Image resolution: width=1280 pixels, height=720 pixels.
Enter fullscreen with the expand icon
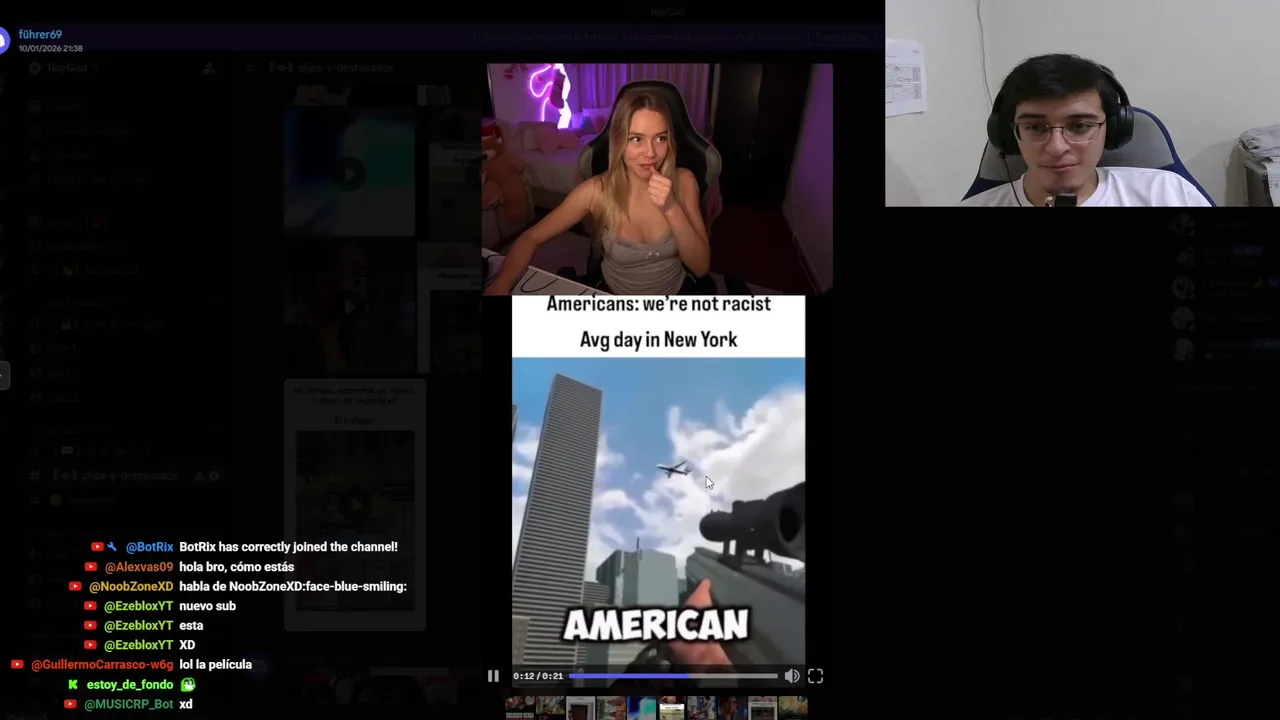pyautogui.click(x=815, y=676)
